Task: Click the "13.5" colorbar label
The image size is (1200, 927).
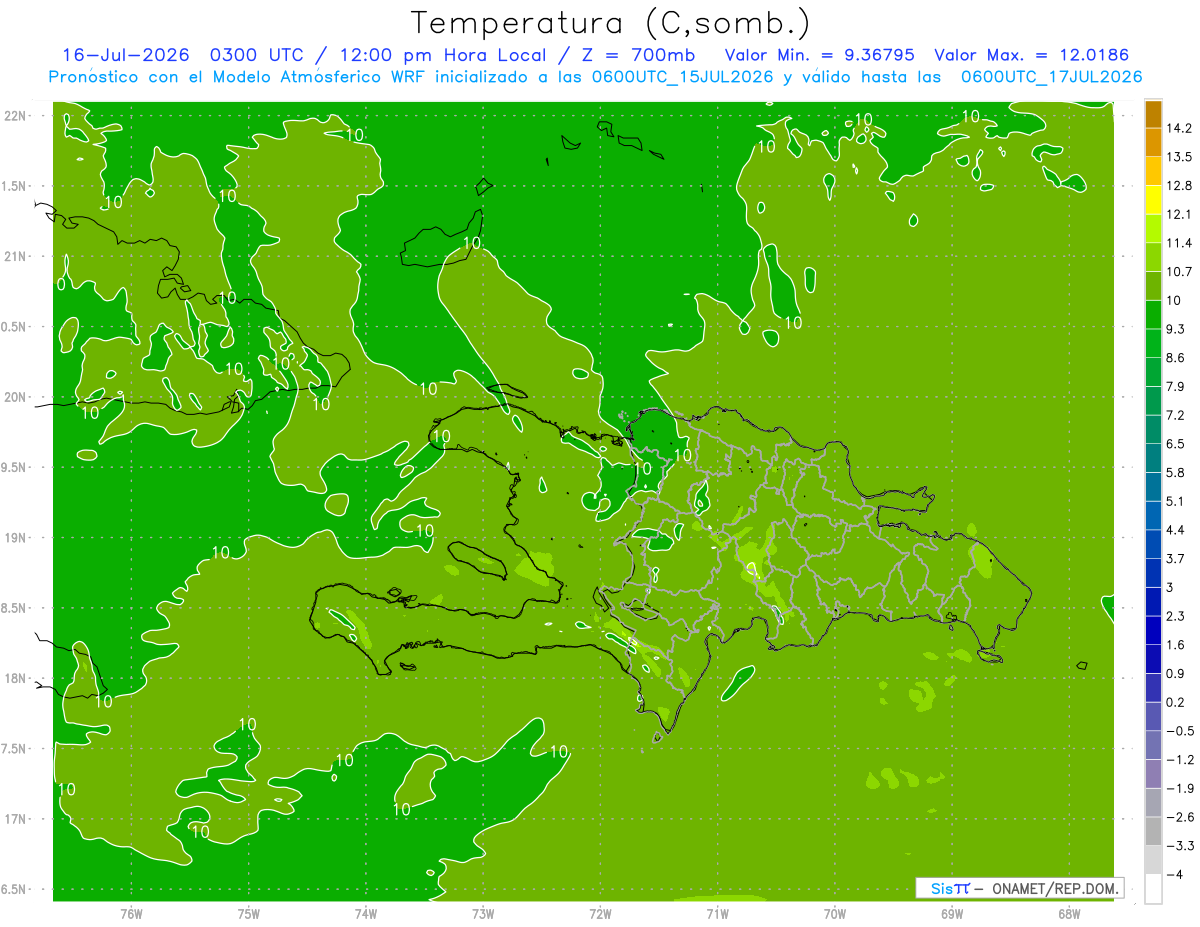Action: [1180, 157]
